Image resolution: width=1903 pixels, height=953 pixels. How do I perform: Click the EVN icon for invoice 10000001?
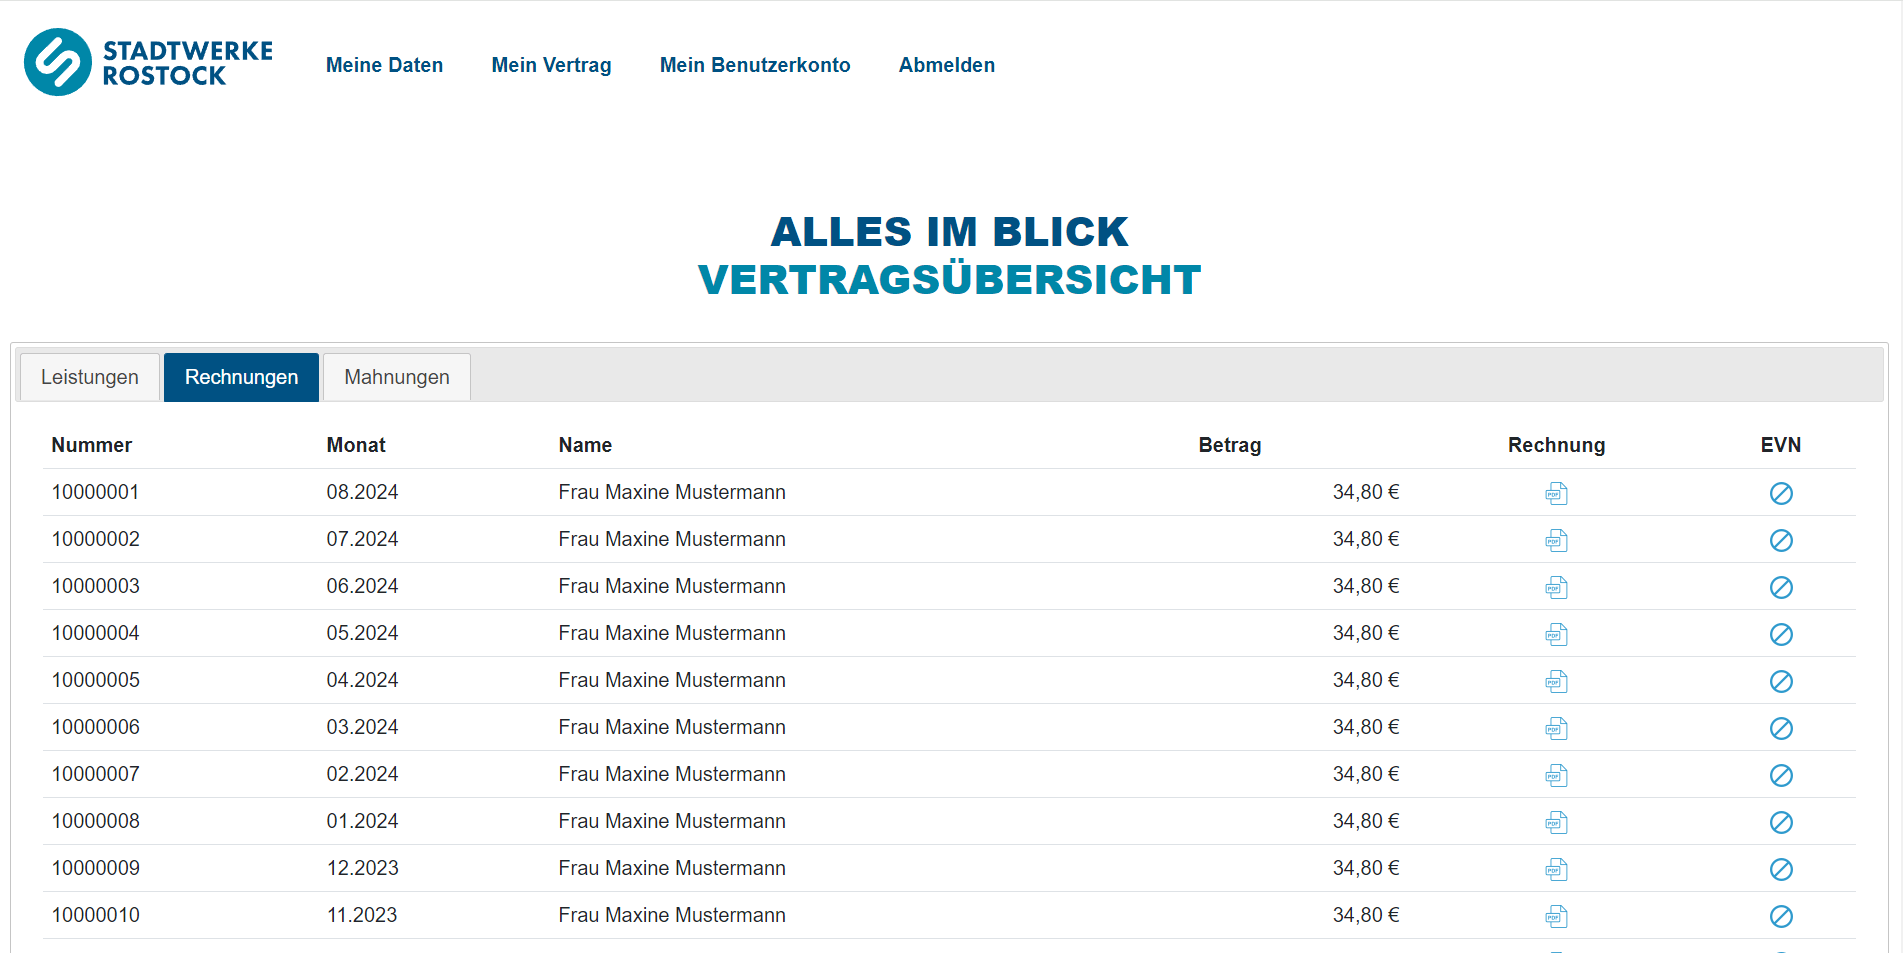tap(1782, 493)
